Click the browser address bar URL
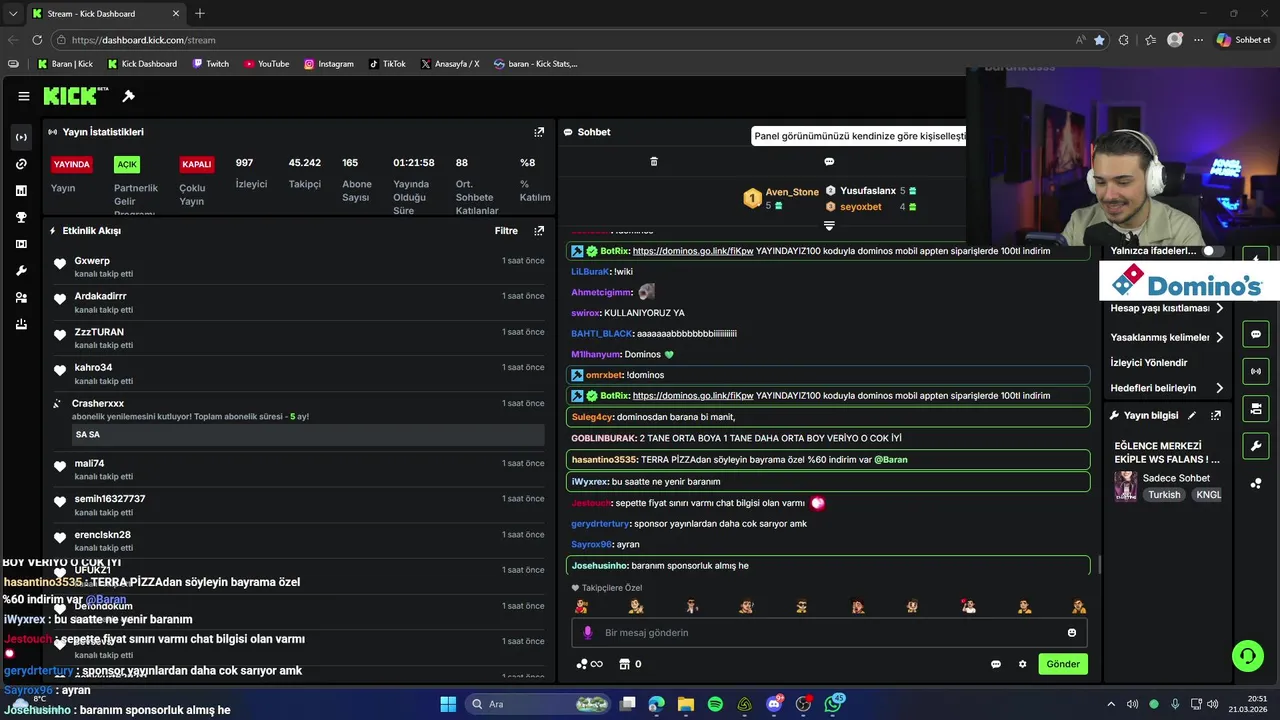Screen dimensions: 1280x720 coord(143,40)
